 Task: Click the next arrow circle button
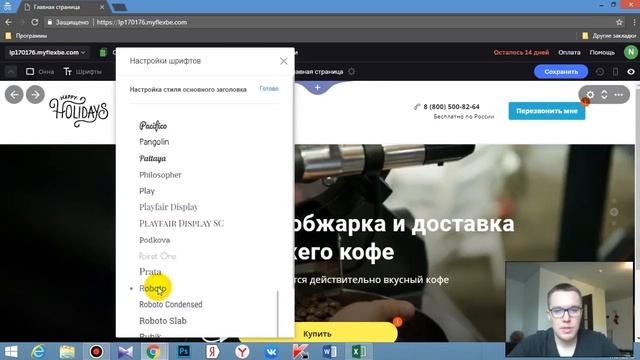pos(36,95)
